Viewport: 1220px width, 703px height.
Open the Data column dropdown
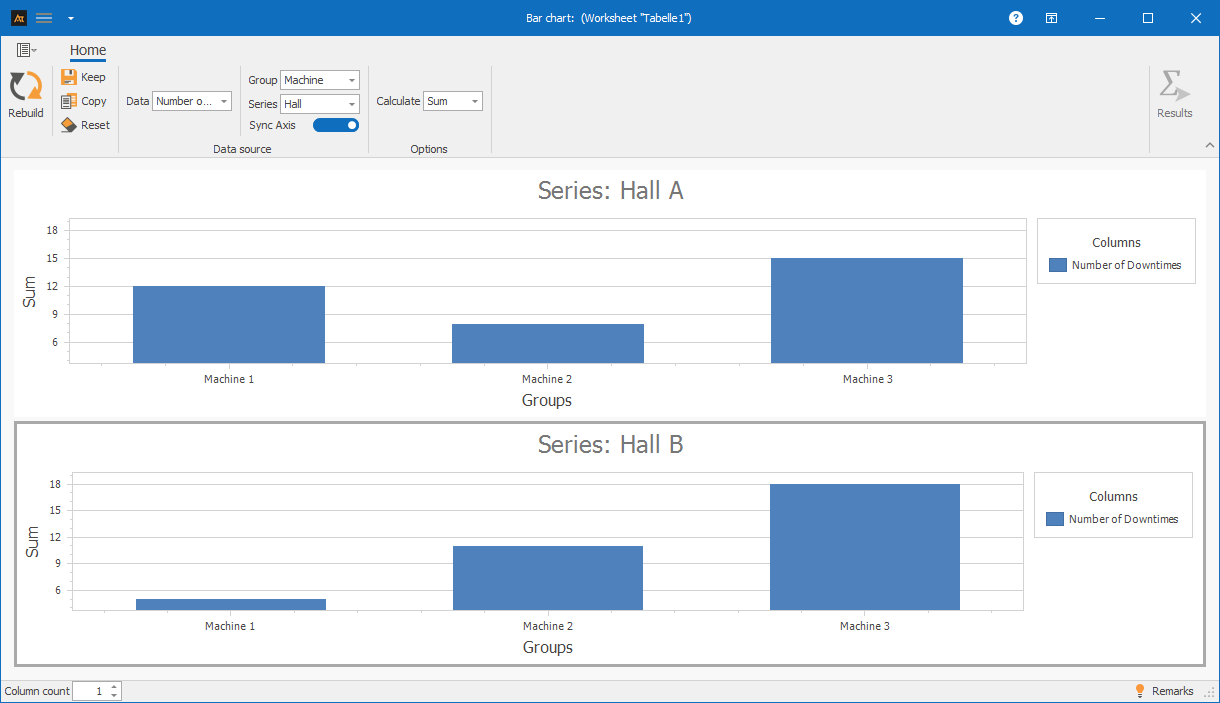coord(192,101)
